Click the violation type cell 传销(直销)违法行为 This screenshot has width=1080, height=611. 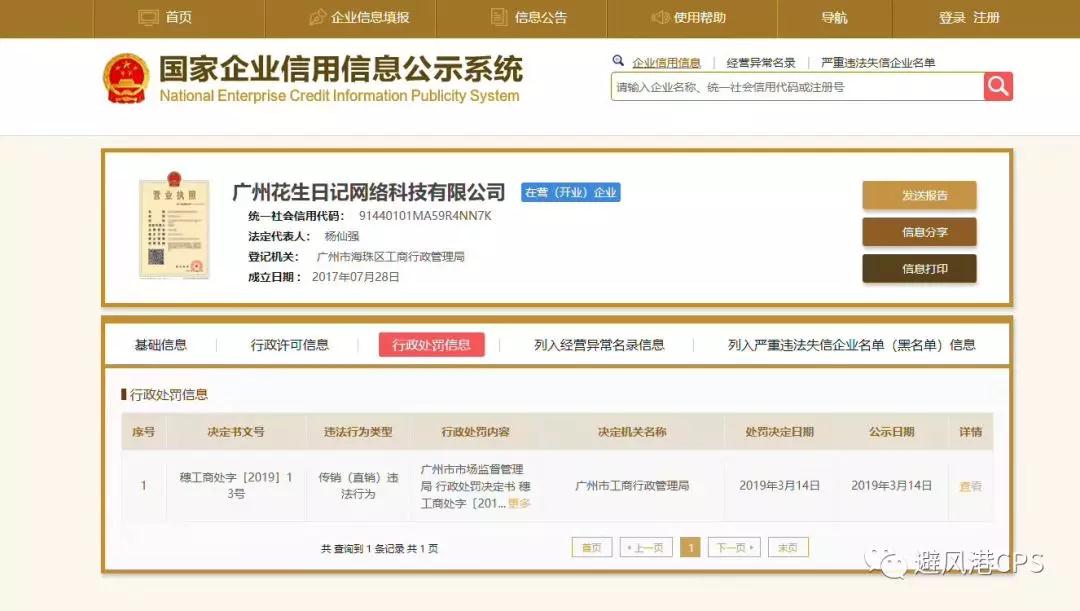point(358,486)
